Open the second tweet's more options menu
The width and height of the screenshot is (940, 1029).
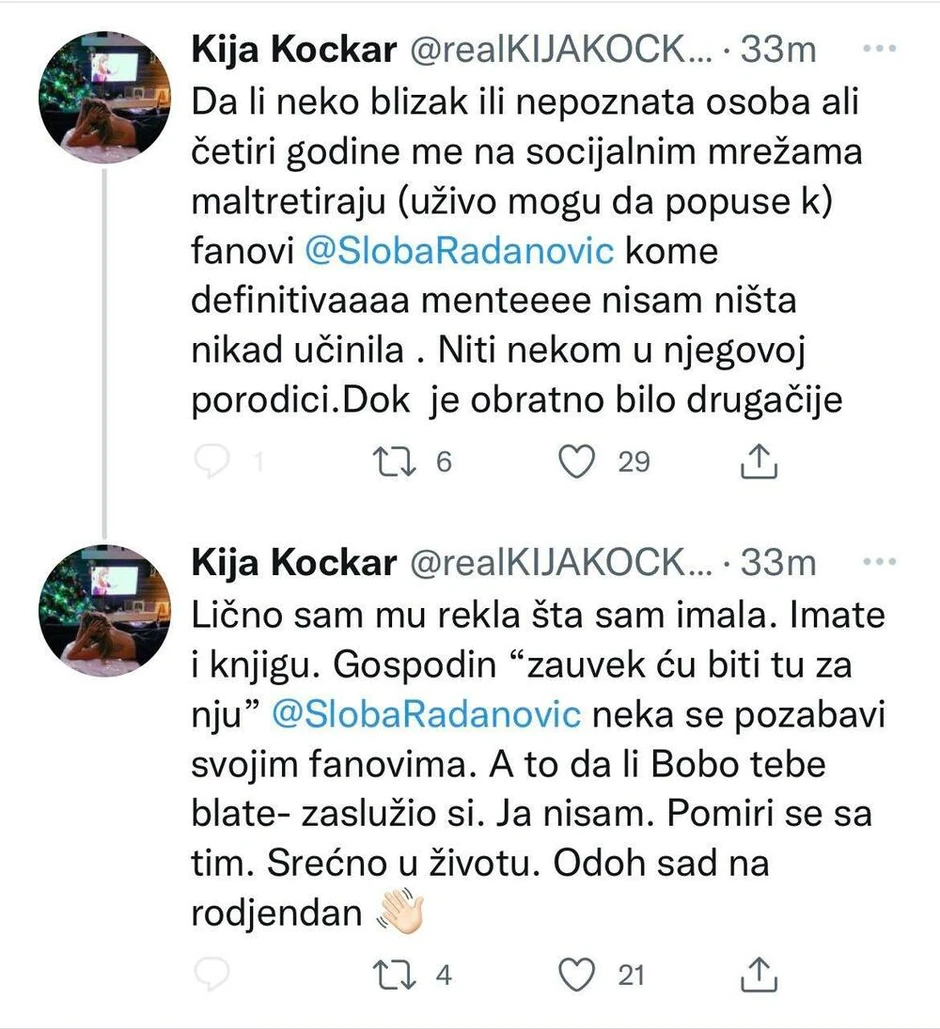[x=880, y=560]
